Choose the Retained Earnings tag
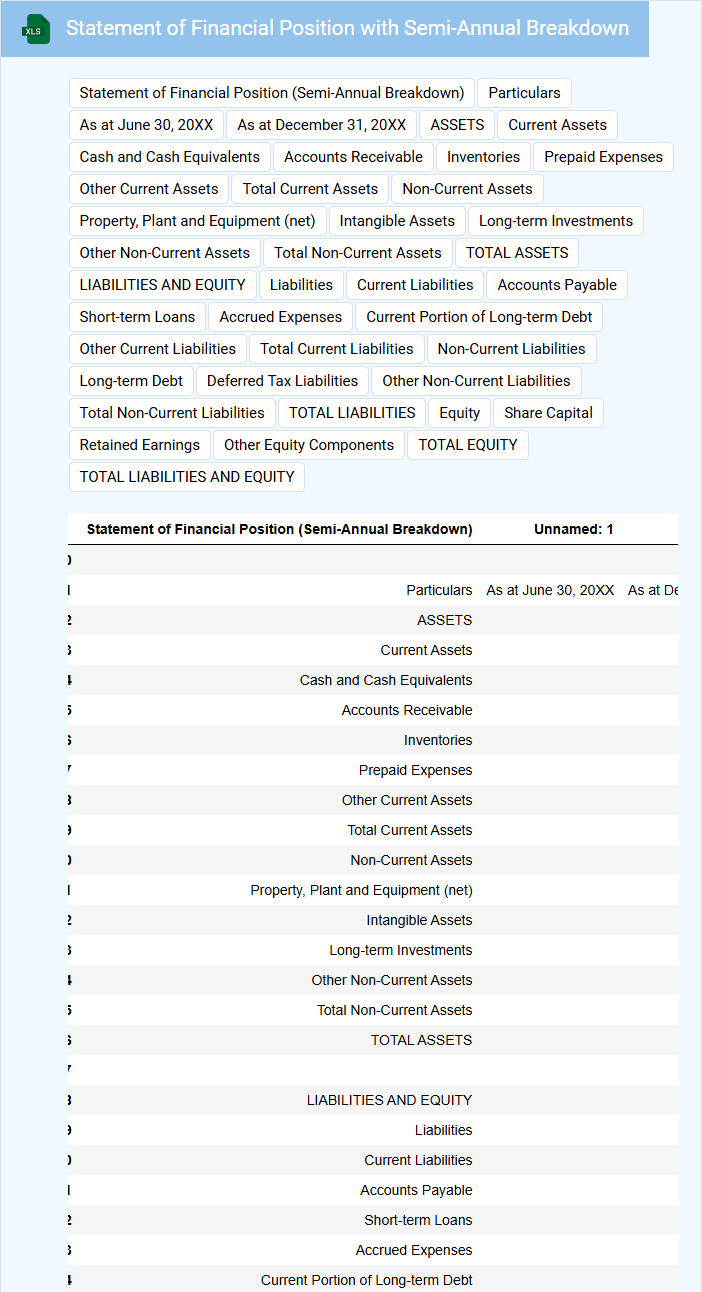 (x=140, y=445)
